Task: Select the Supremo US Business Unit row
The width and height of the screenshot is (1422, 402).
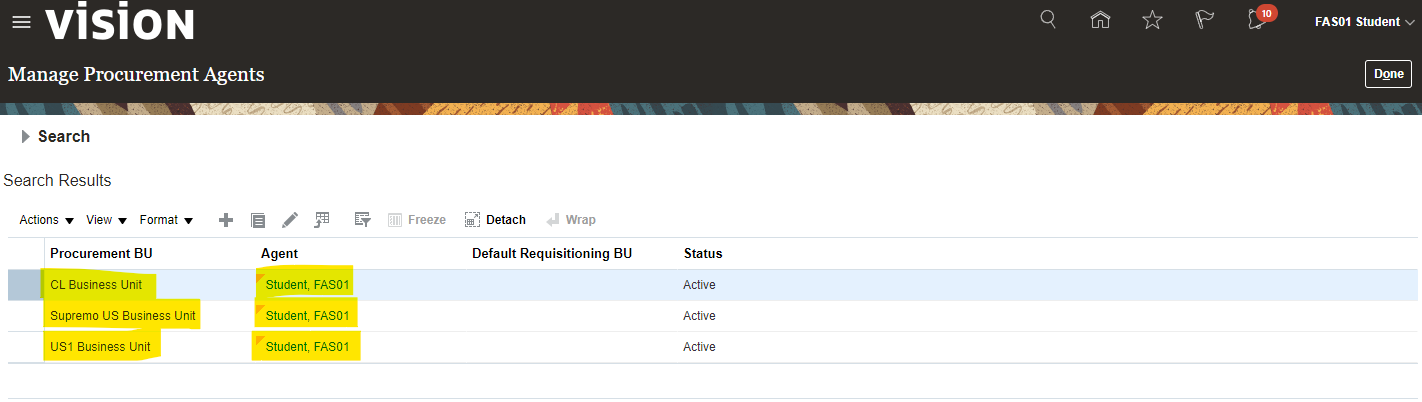Action: point(123,316)
